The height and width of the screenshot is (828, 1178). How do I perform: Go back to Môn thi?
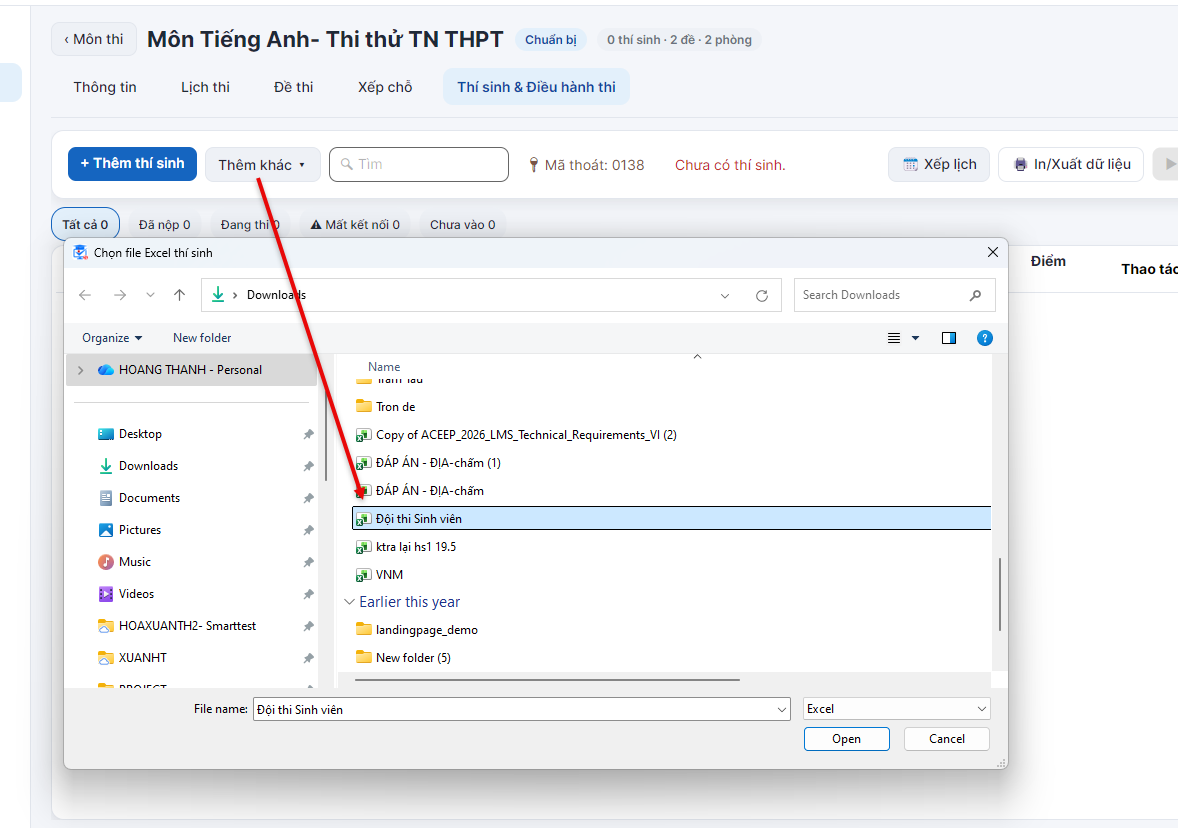pyautogui.click(x=94, y=39)
